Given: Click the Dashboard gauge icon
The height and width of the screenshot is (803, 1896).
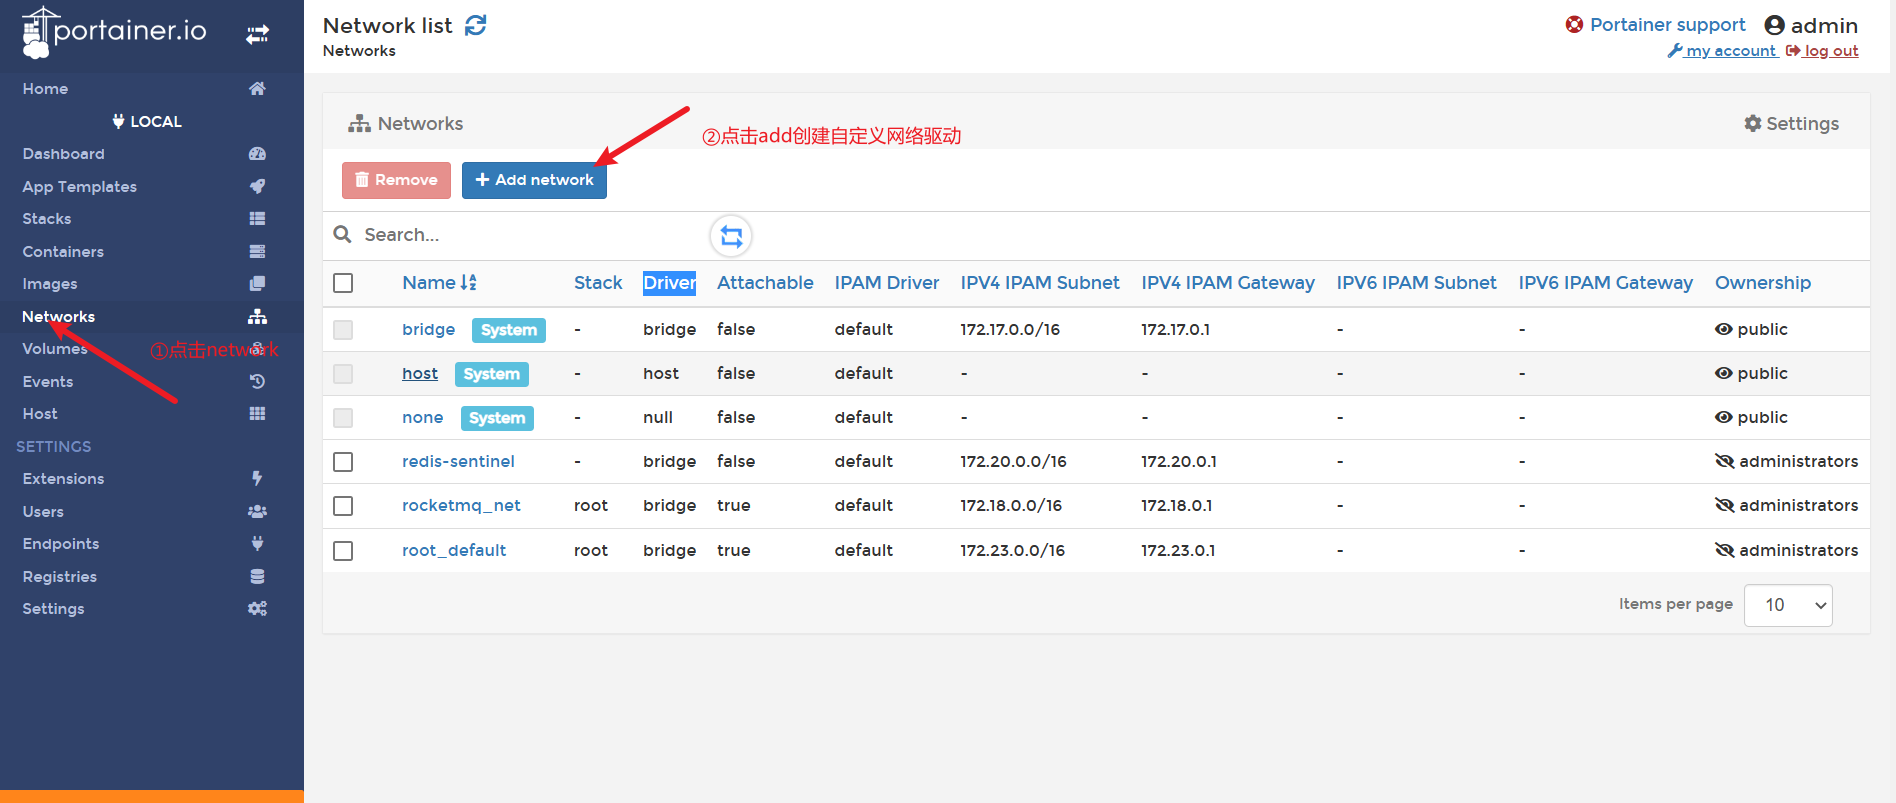Looking at the screenshot, I should pyautogui.click(x=257, y=154).
